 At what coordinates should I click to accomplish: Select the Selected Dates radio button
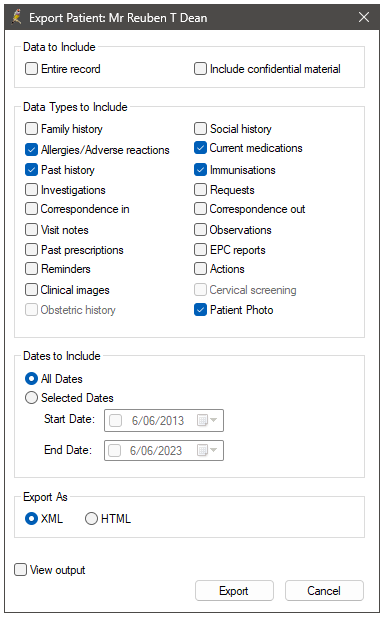[31, 397]
